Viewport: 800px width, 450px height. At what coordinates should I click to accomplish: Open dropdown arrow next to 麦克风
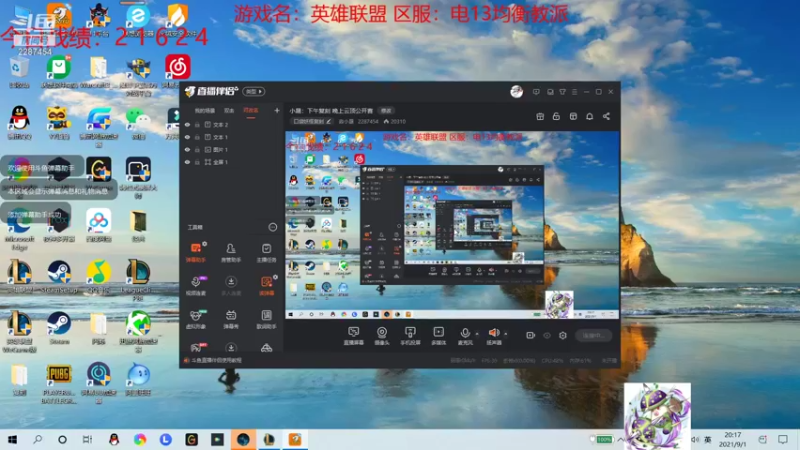[x=477, y=334]
